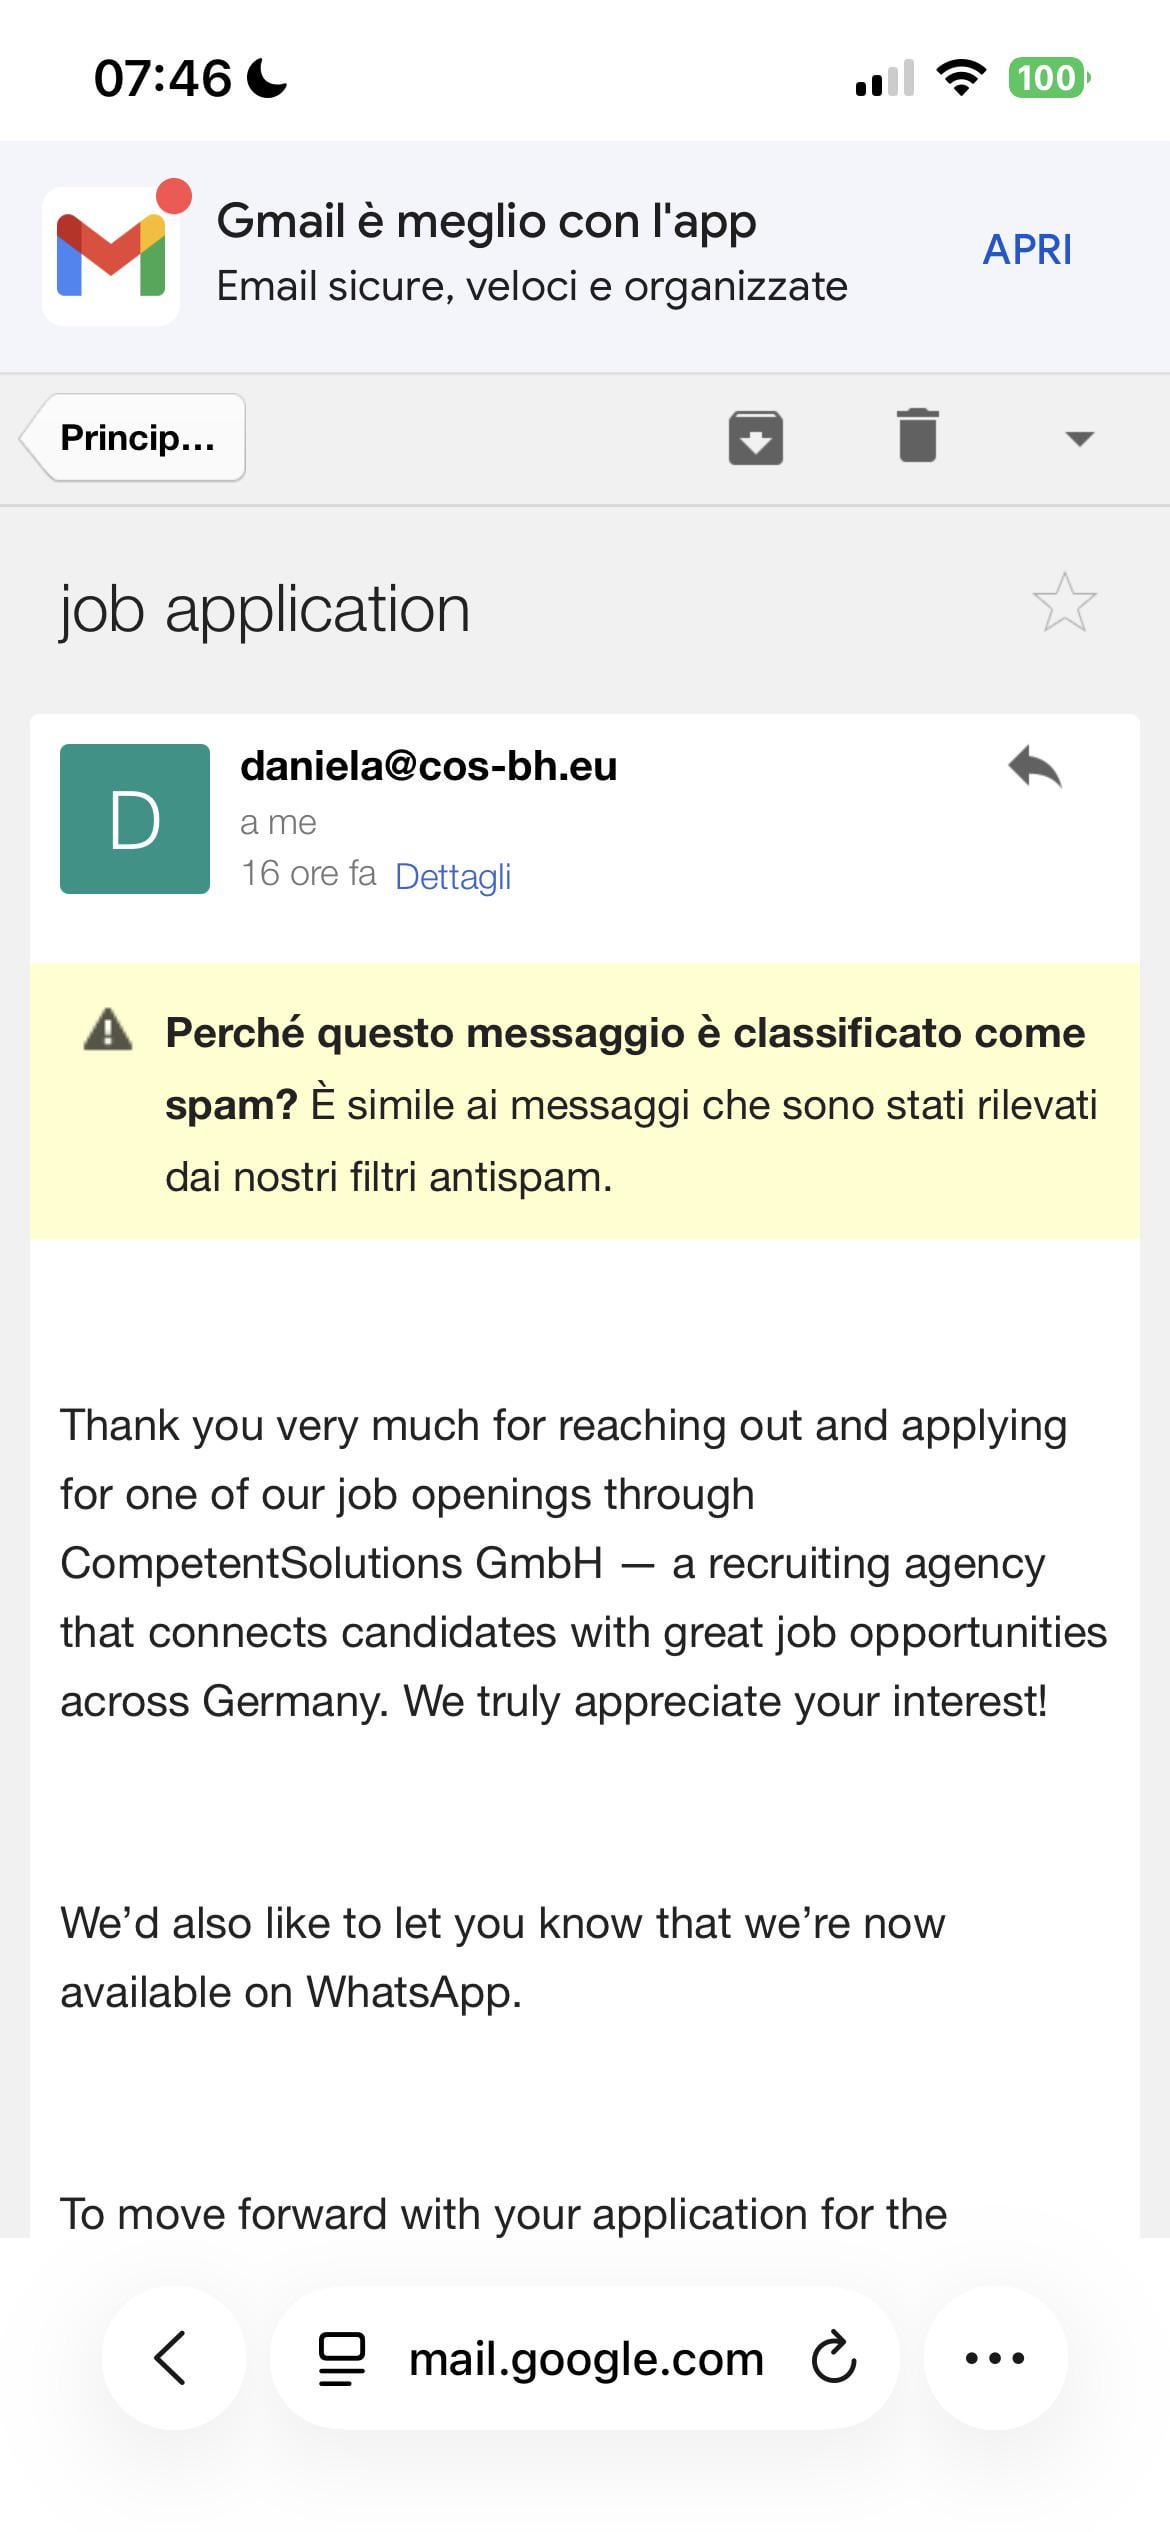Expand message details via Dettagli

pos(453,876)
